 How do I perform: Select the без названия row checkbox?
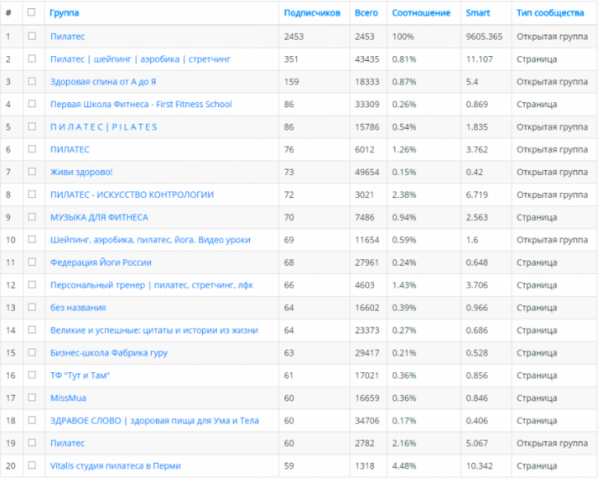tap(32, 307)
